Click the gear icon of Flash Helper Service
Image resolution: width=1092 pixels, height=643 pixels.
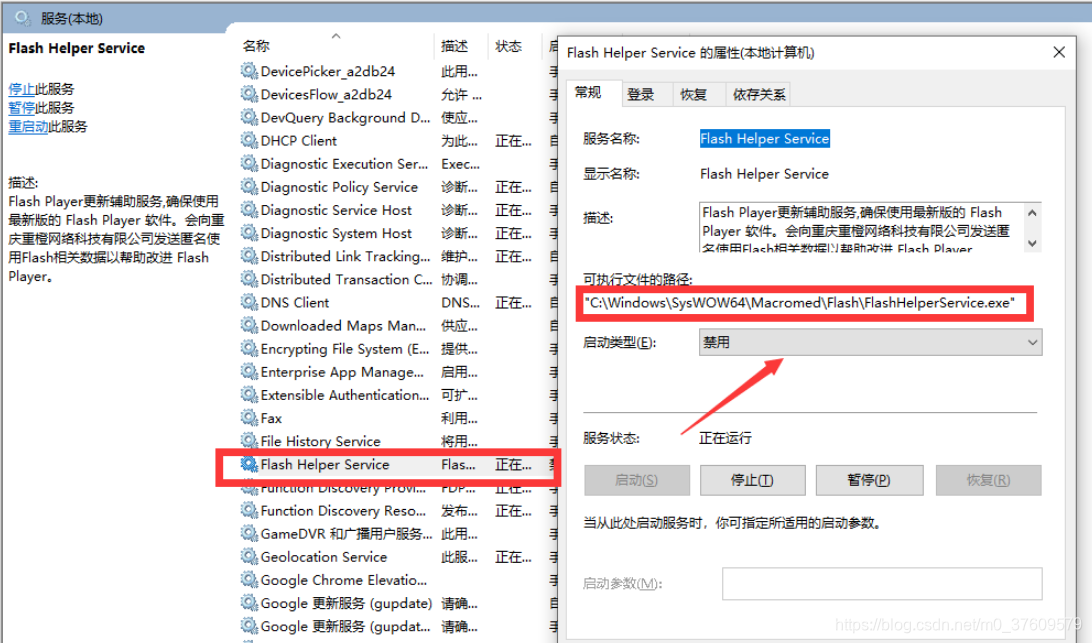coord(249,464)
